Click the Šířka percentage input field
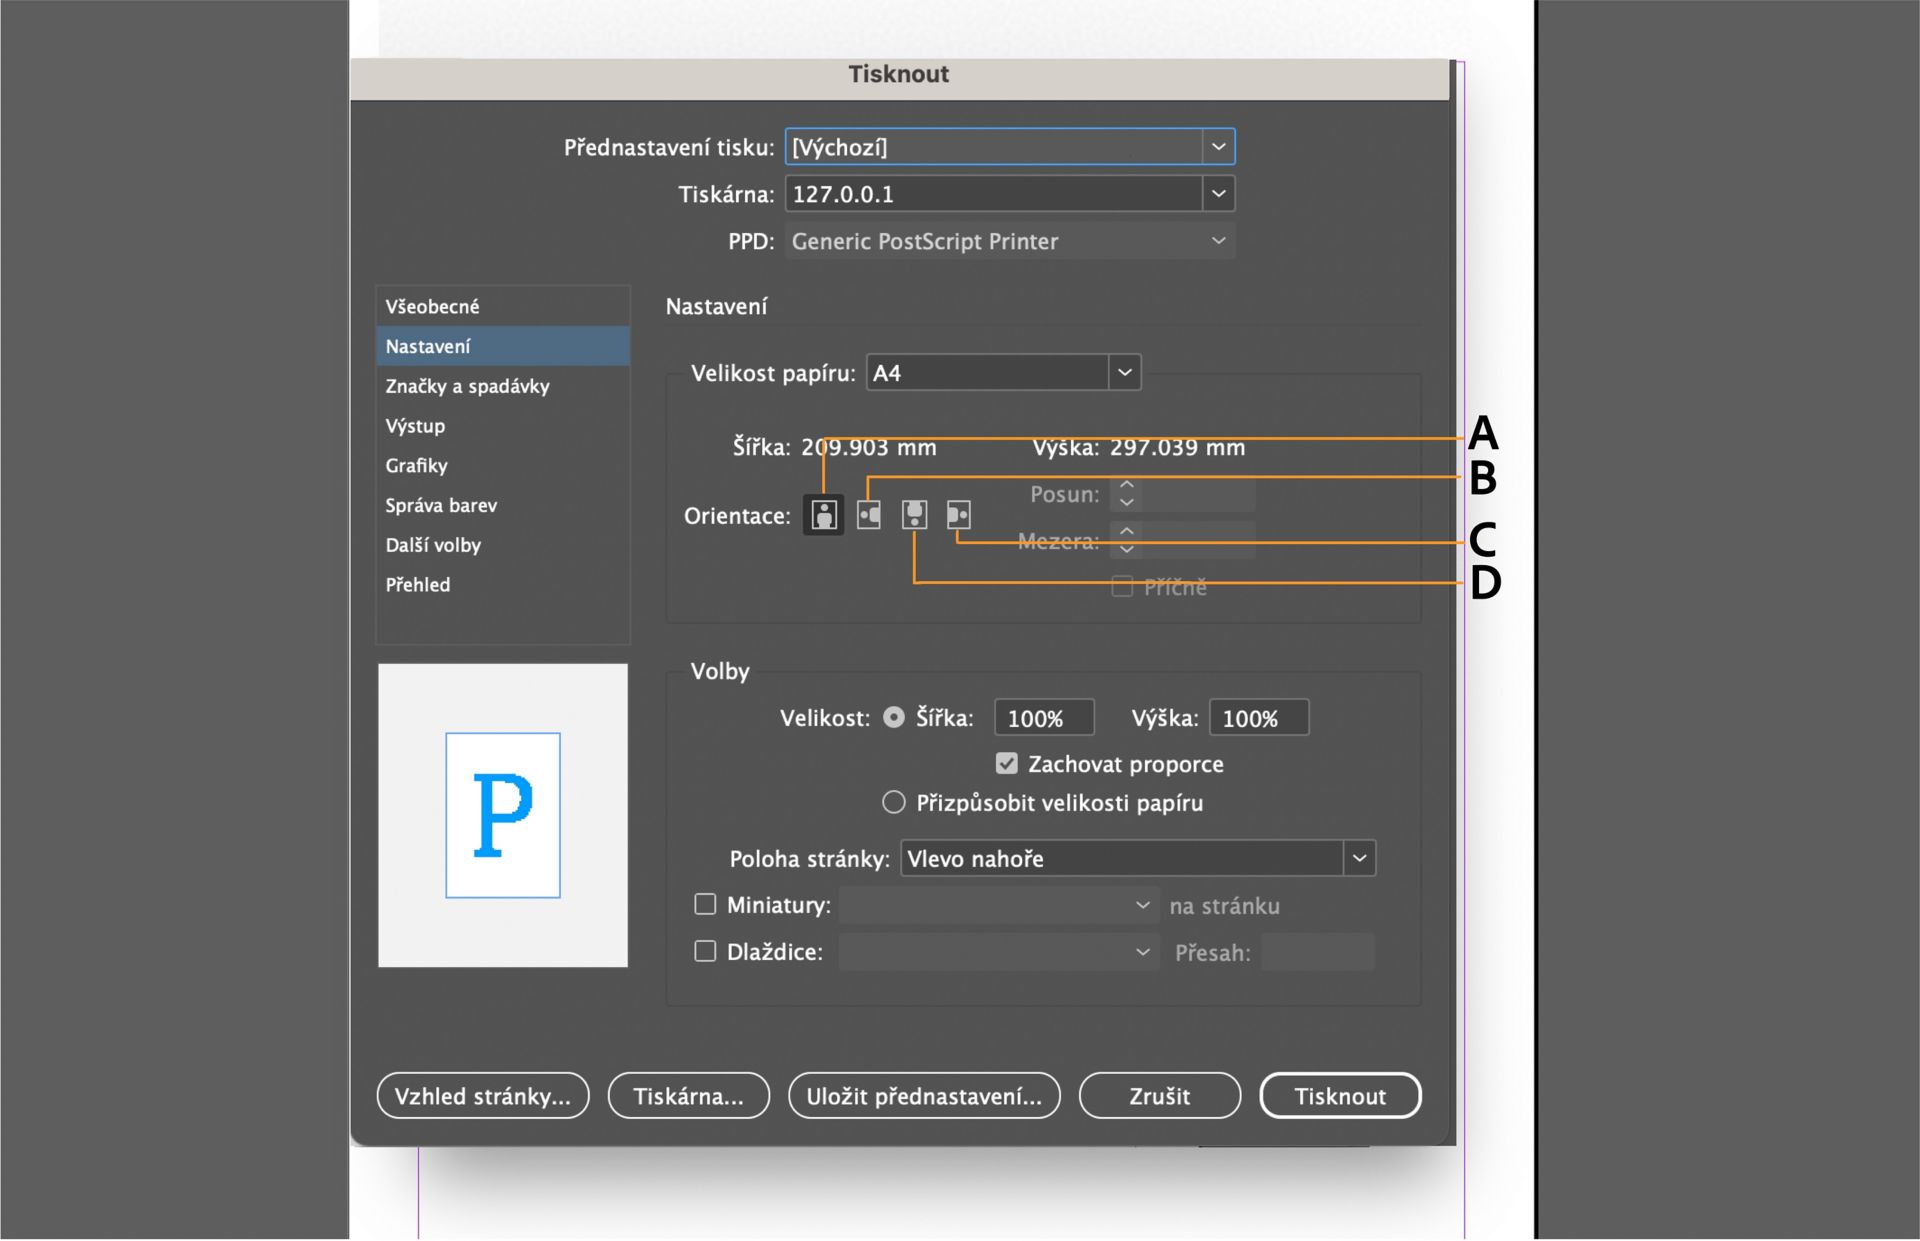1920x1241 pixels. click(x=1043, y=718)
